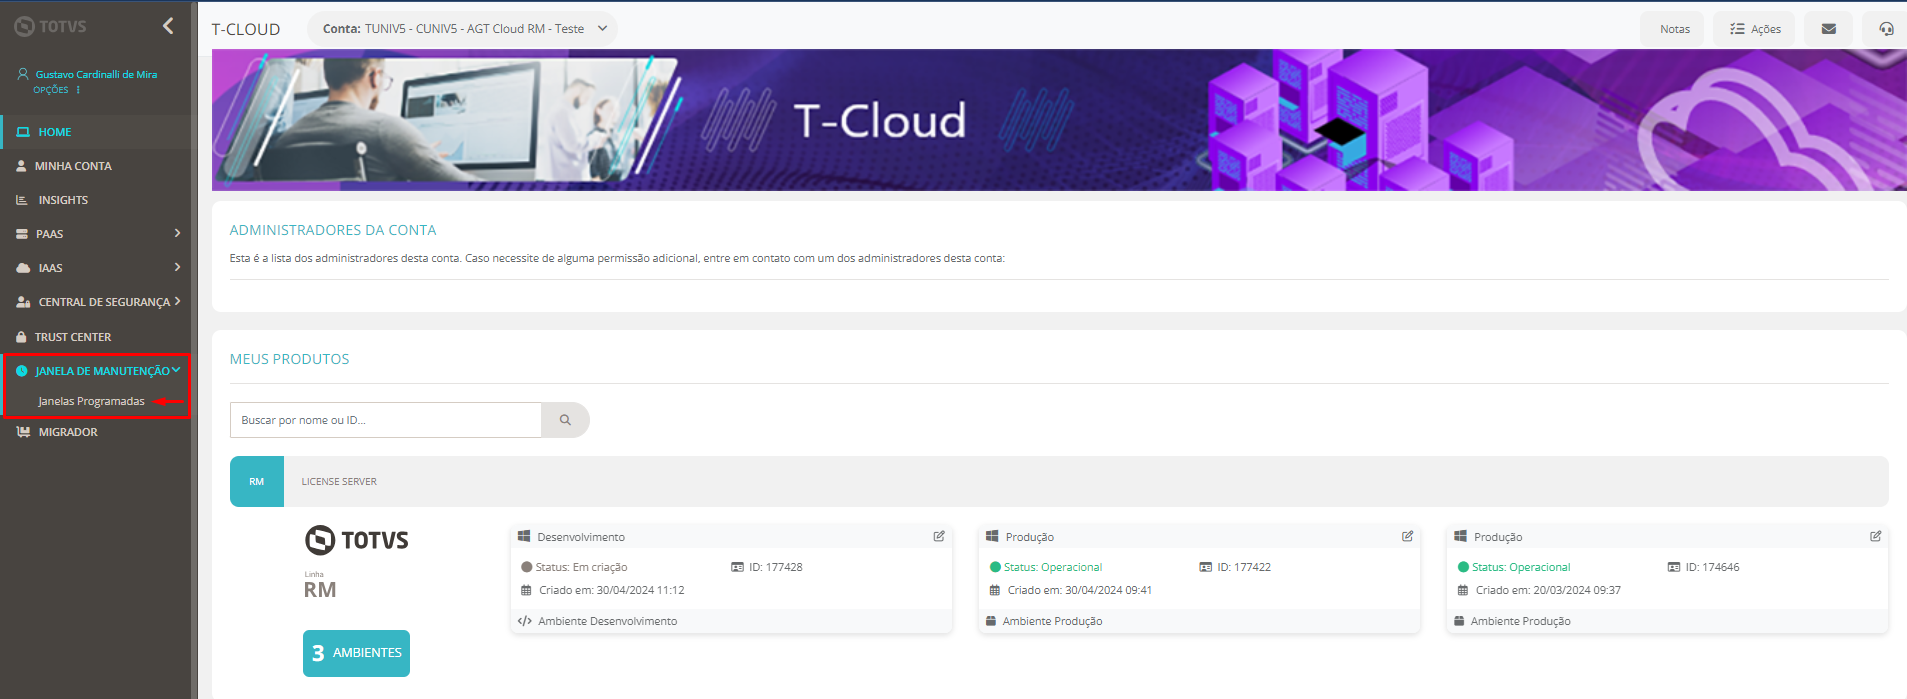Click the HOME laptop icon
Screen dimensions: 1907x699
[x=23, y=132]
